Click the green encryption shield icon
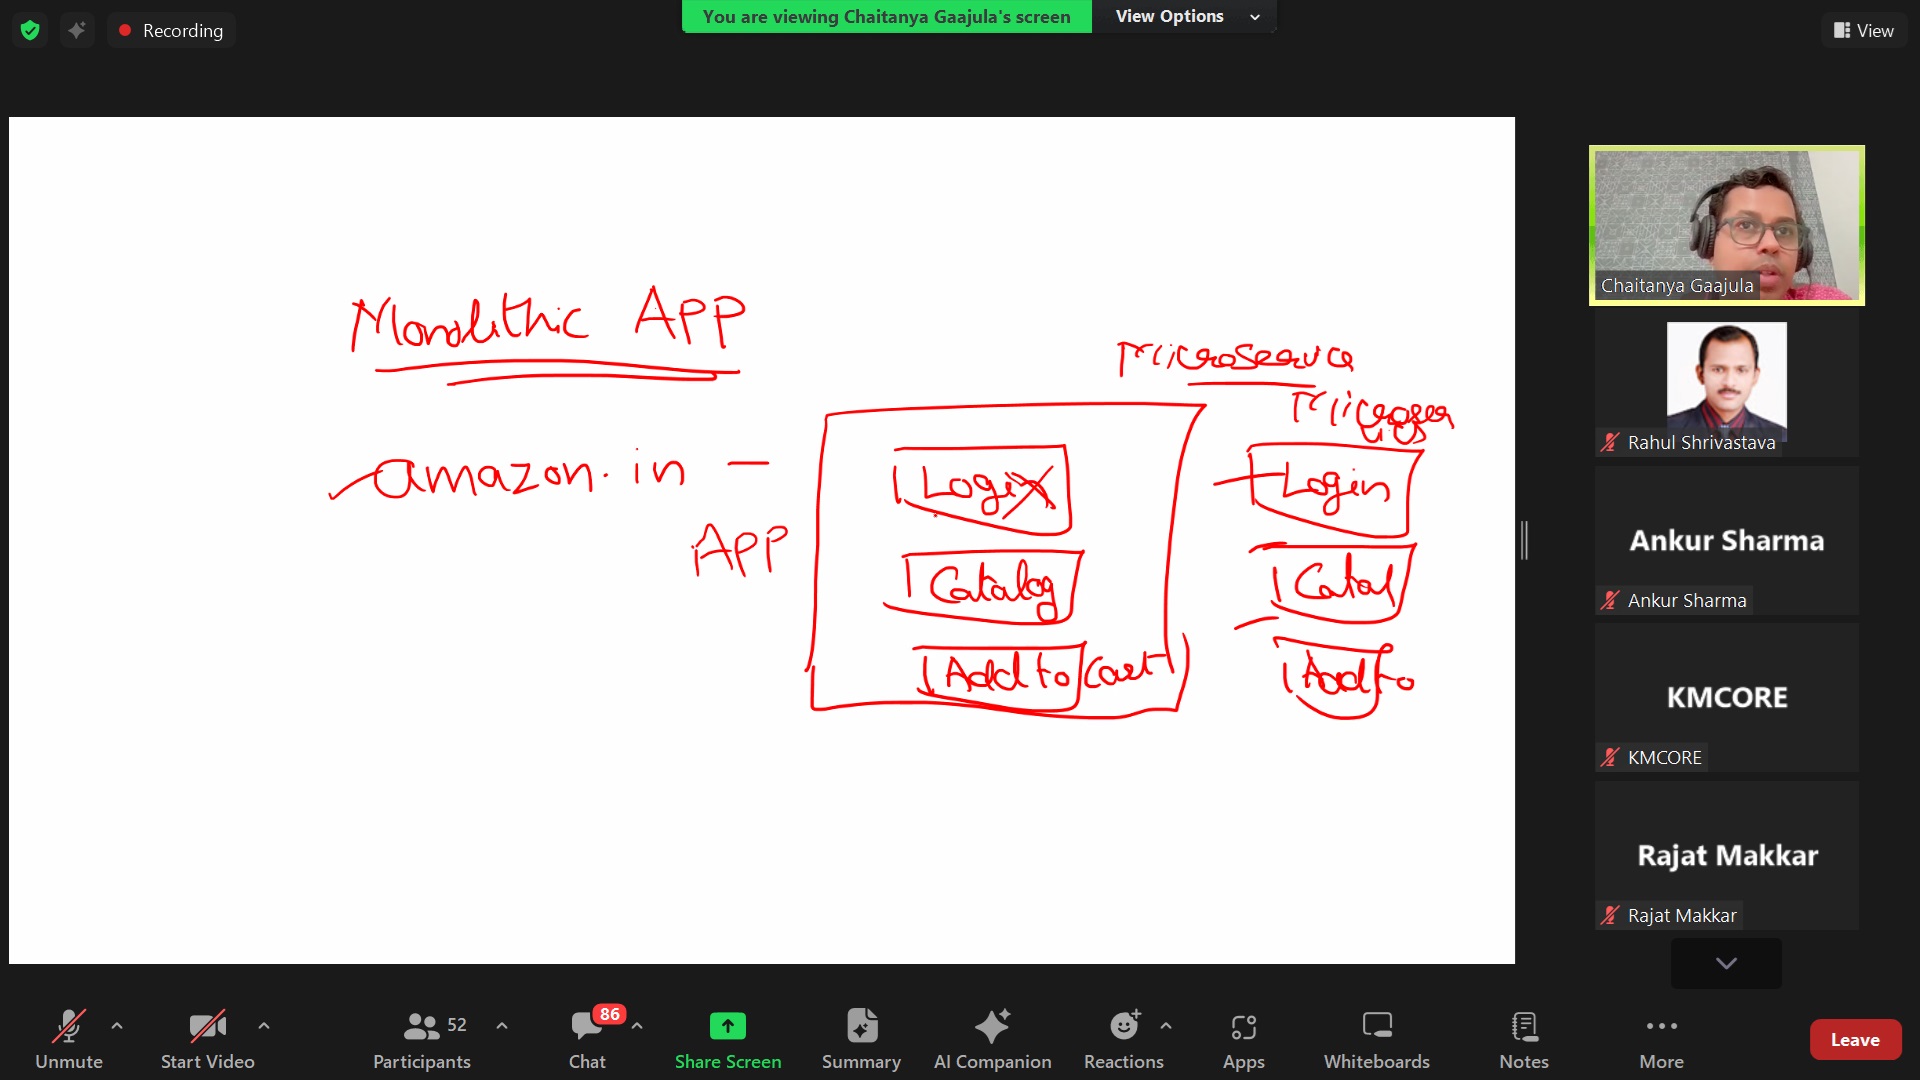 (x=30, y=30)
